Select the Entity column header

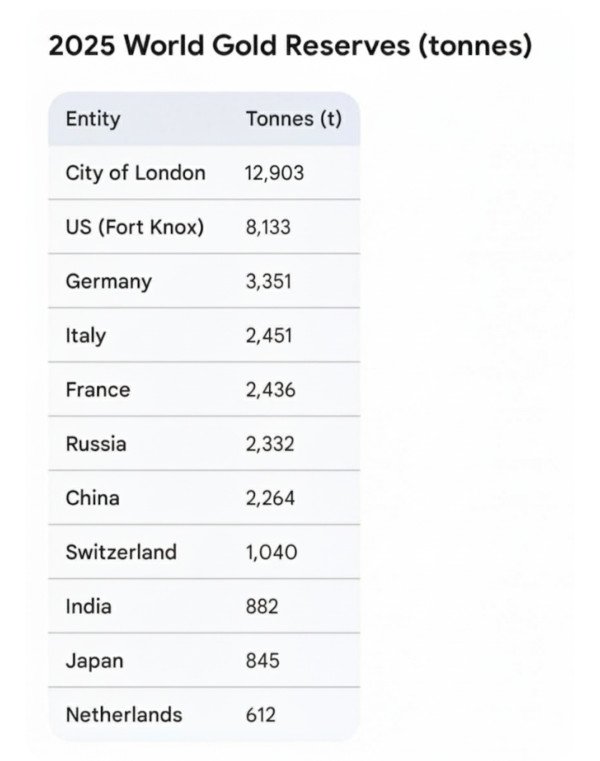click(93, 119)
